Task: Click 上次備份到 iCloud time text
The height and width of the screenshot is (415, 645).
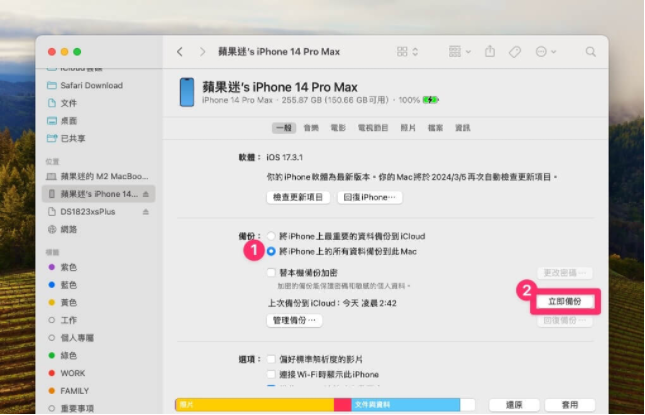Action: 332,304
